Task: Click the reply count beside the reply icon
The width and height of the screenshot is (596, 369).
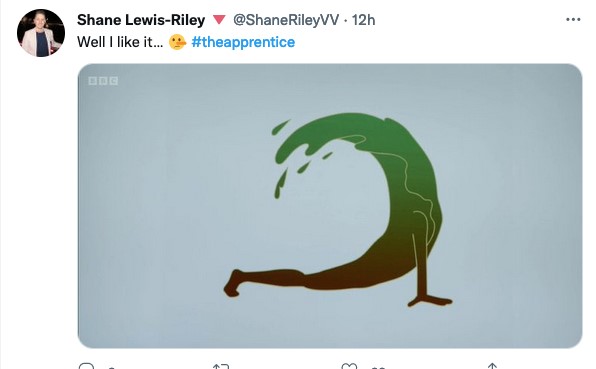Action: [111, 367]
